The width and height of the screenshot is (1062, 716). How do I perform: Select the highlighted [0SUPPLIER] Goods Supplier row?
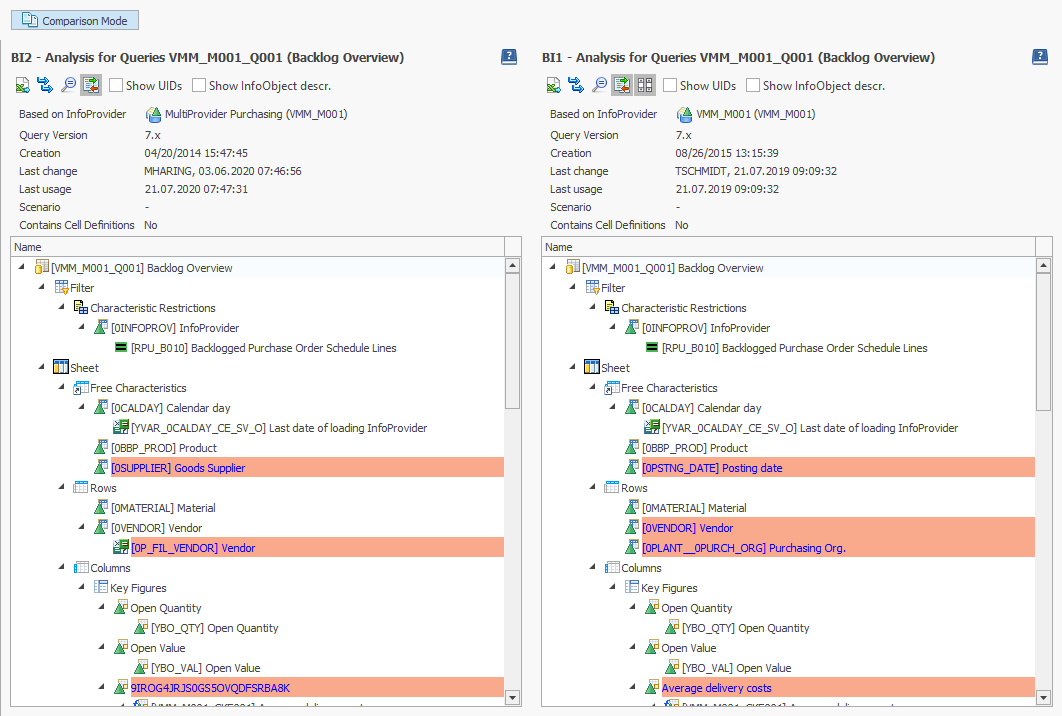click(x=181, y=467)
